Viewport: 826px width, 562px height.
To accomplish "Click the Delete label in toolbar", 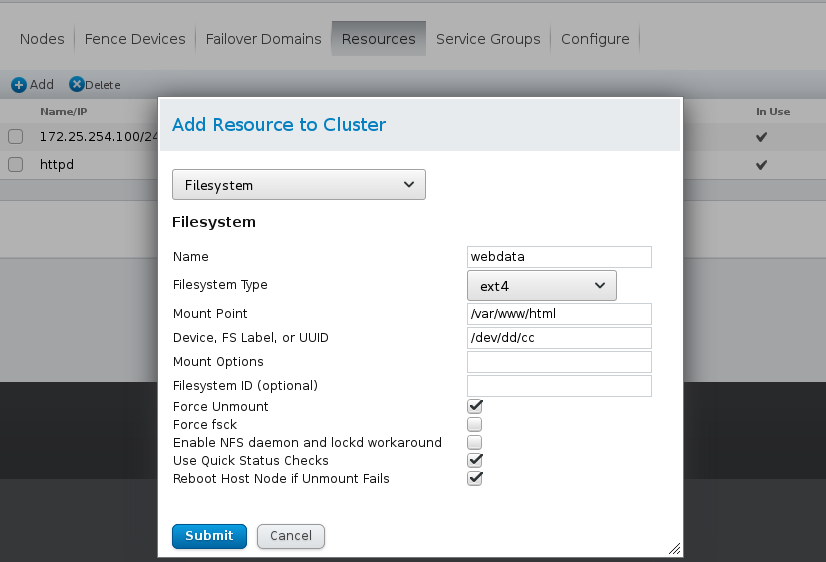I will pyautogui.click(x=103, y=85).
